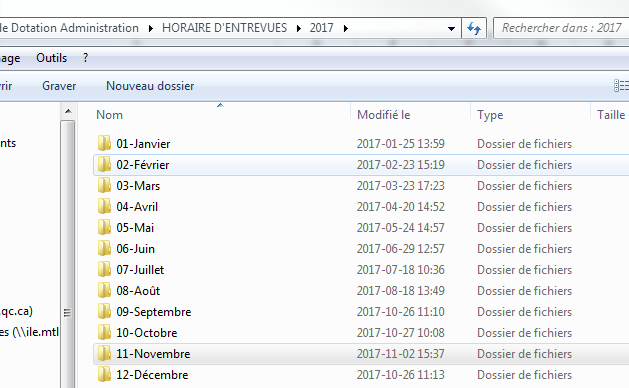Select the 12-Décembre folder name
Viewport: 629px width, 388px height.
pyautogui.click(x=152, y=375)
